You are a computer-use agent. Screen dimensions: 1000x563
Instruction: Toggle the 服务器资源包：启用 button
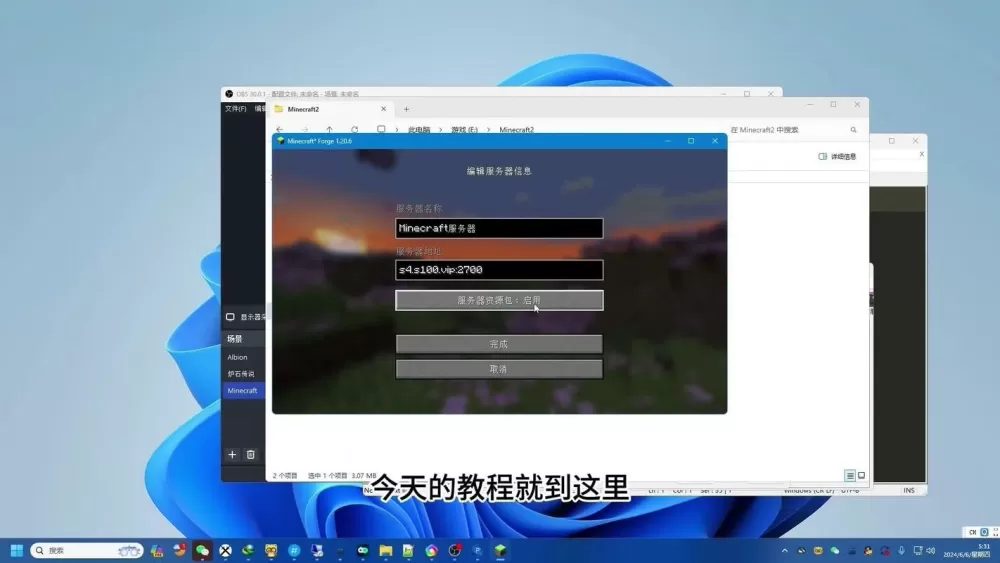coord(499,300)
